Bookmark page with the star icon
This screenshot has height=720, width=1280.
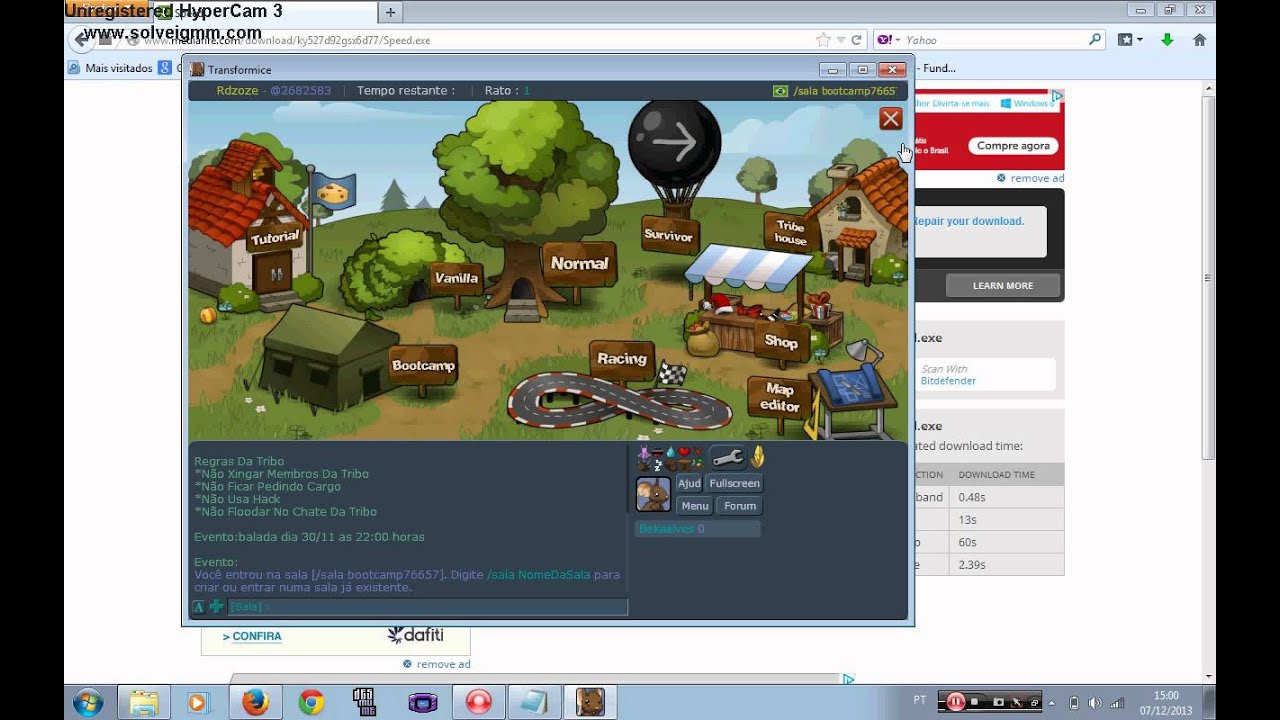[823, 40]
